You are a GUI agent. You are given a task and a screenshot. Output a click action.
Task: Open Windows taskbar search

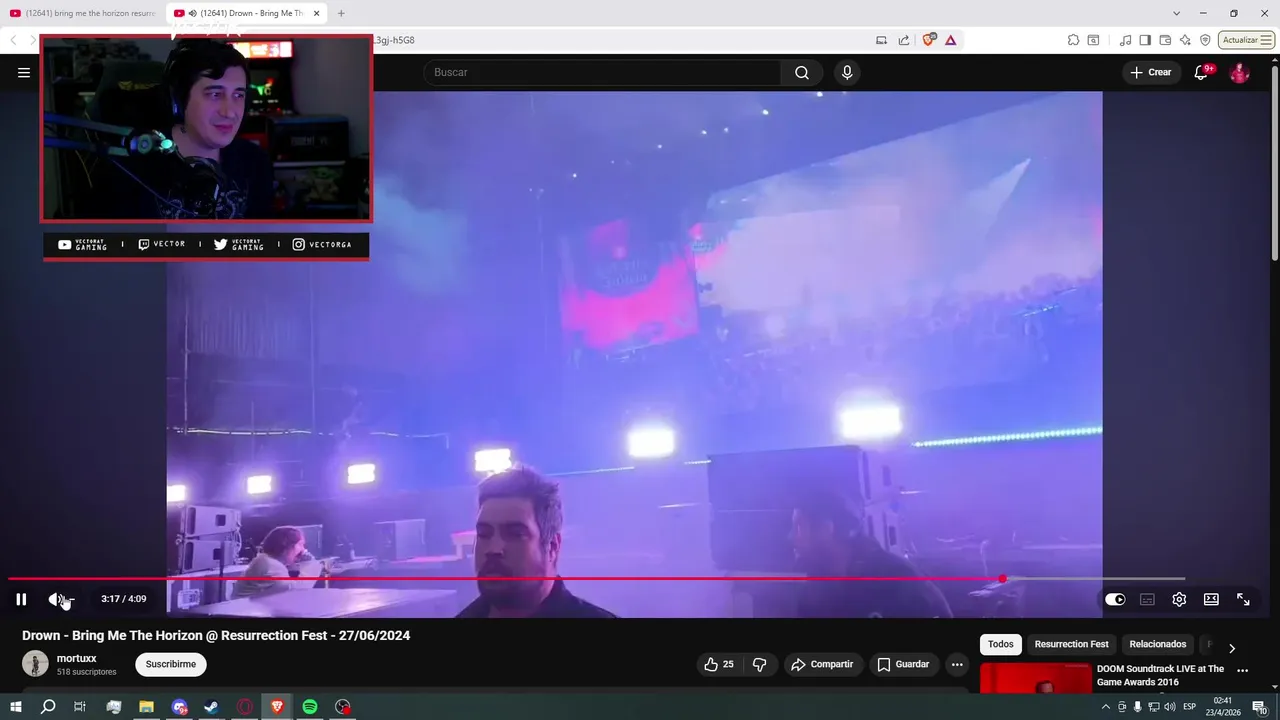48,707
